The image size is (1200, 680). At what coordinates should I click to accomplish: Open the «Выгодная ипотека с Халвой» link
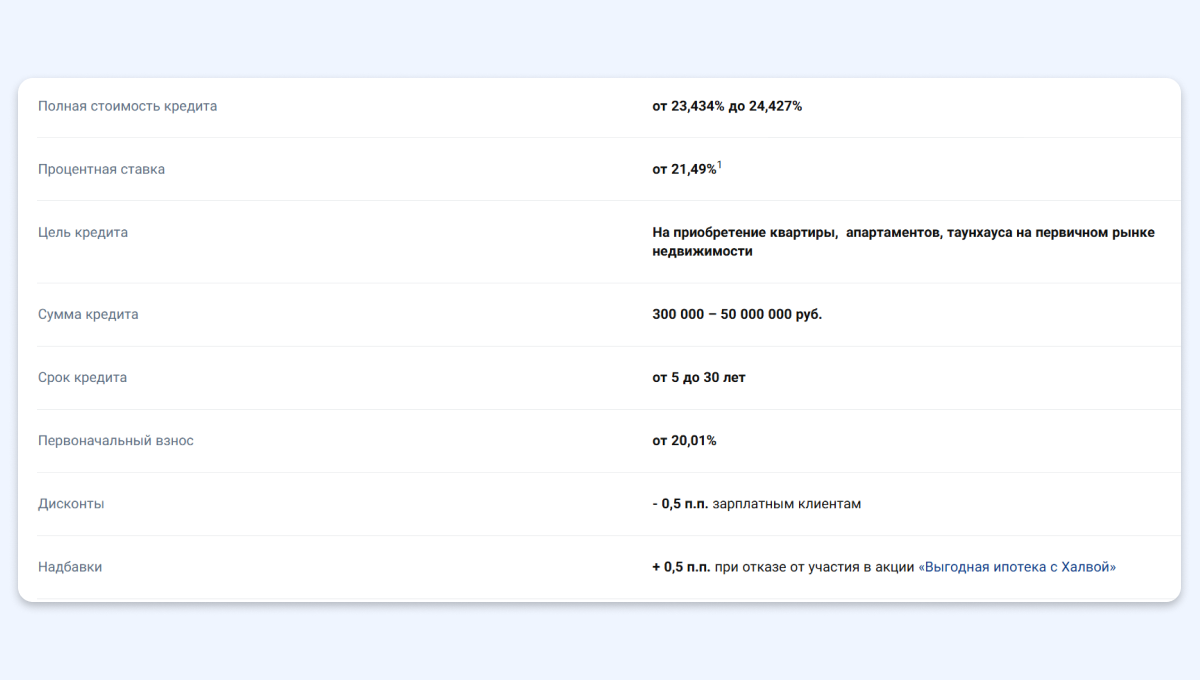pyautogui.click(x=1016, y=567)
